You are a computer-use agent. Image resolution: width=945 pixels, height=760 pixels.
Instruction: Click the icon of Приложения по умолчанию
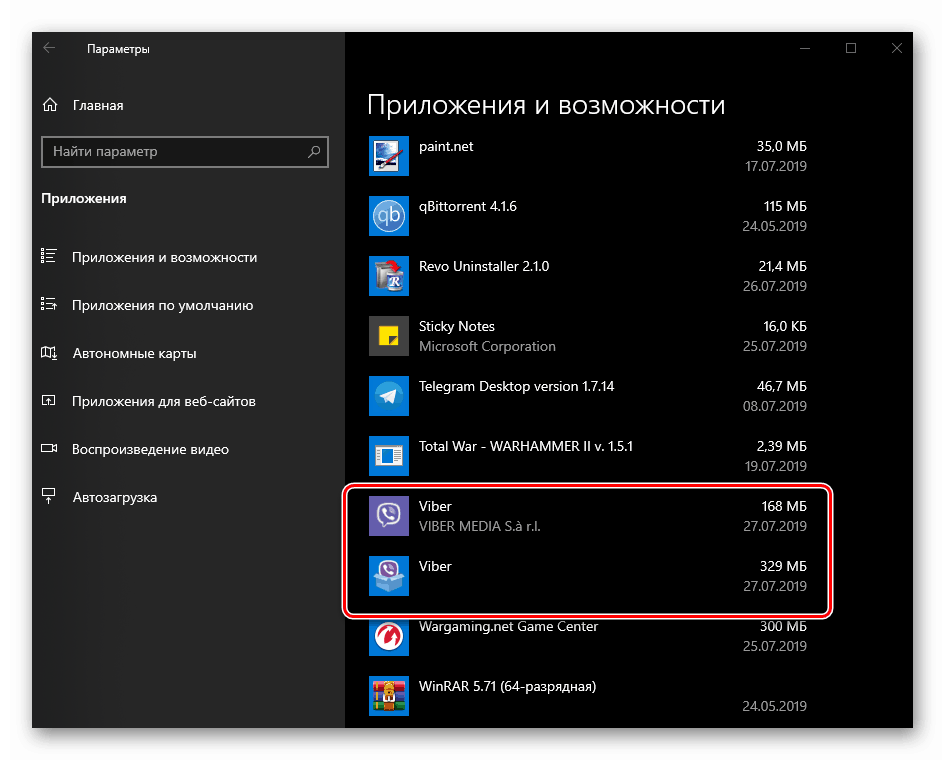[x=49, y=304]
